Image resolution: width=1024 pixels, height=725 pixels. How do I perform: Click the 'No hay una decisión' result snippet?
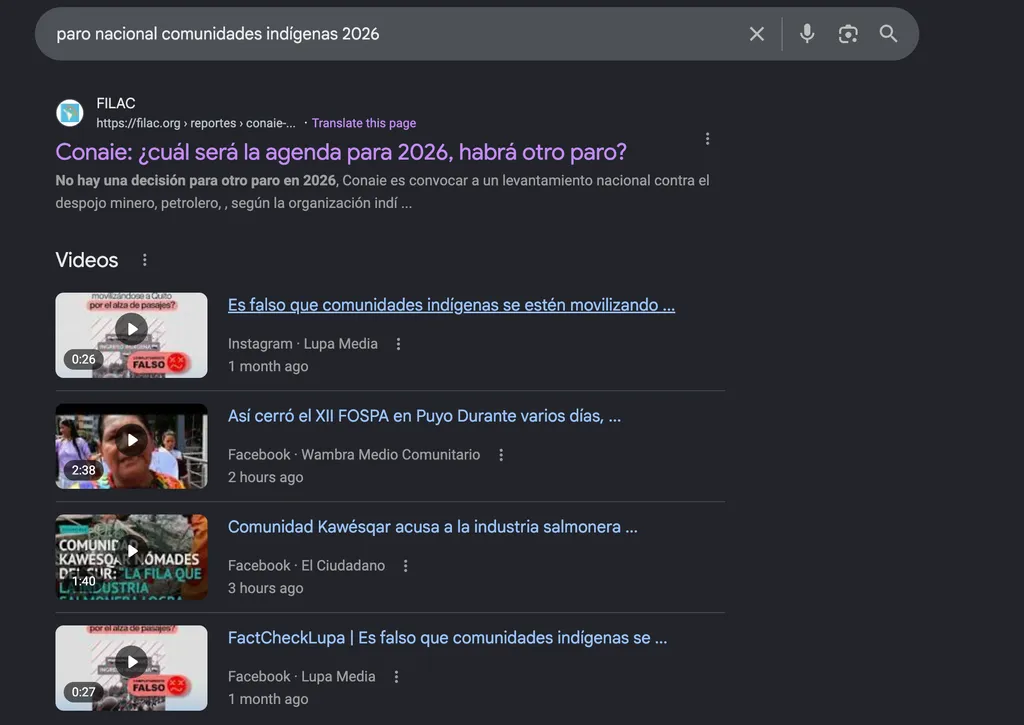tap(382, 192)
